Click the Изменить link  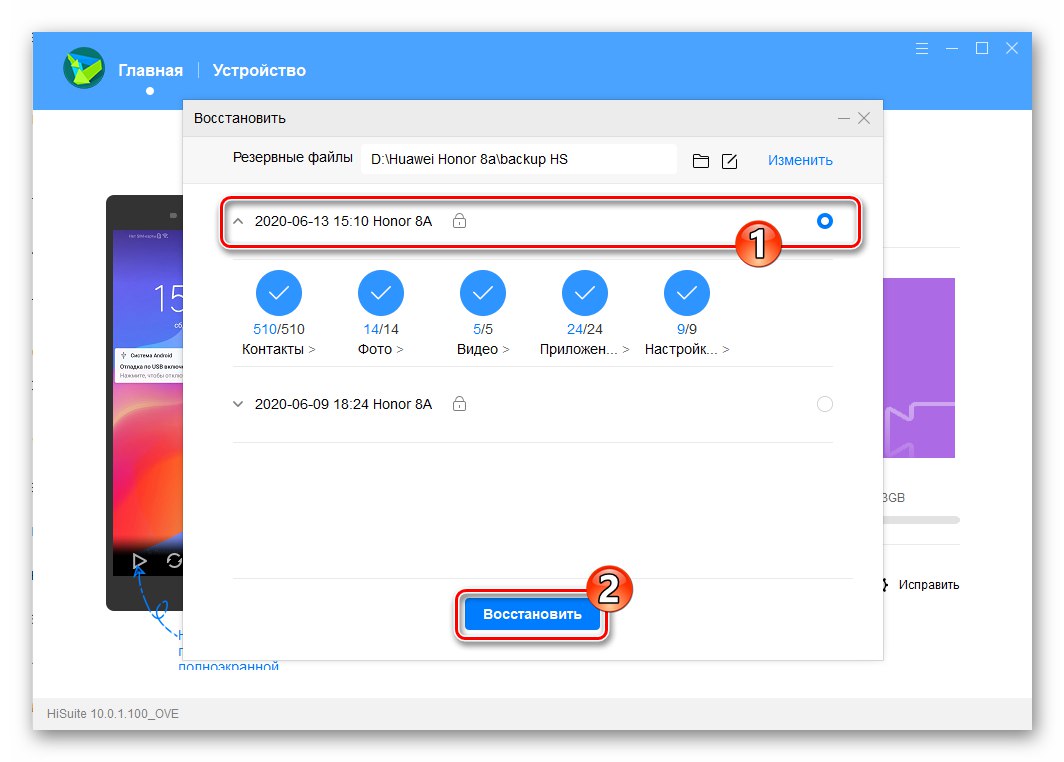(x=800, y=160)
